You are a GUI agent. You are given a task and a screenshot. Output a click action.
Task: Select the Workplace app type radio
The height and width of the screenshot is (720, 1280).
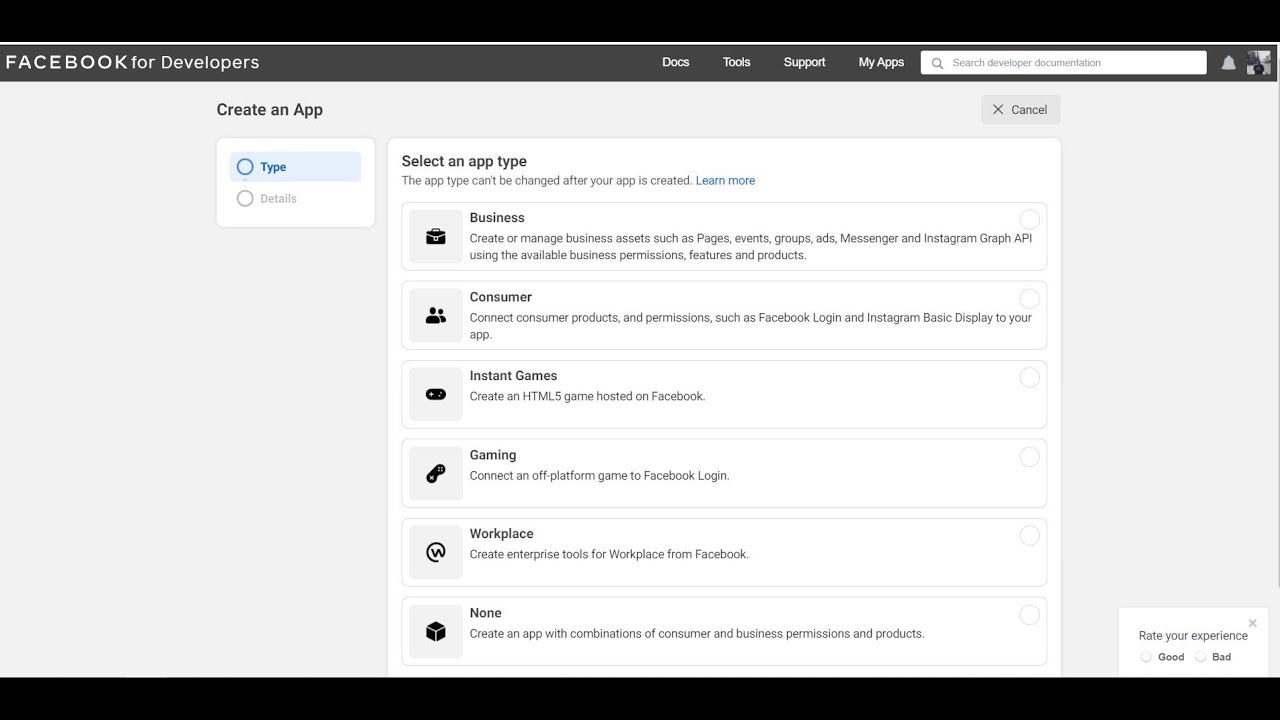pyautogui.click(x=1029, y=535)
